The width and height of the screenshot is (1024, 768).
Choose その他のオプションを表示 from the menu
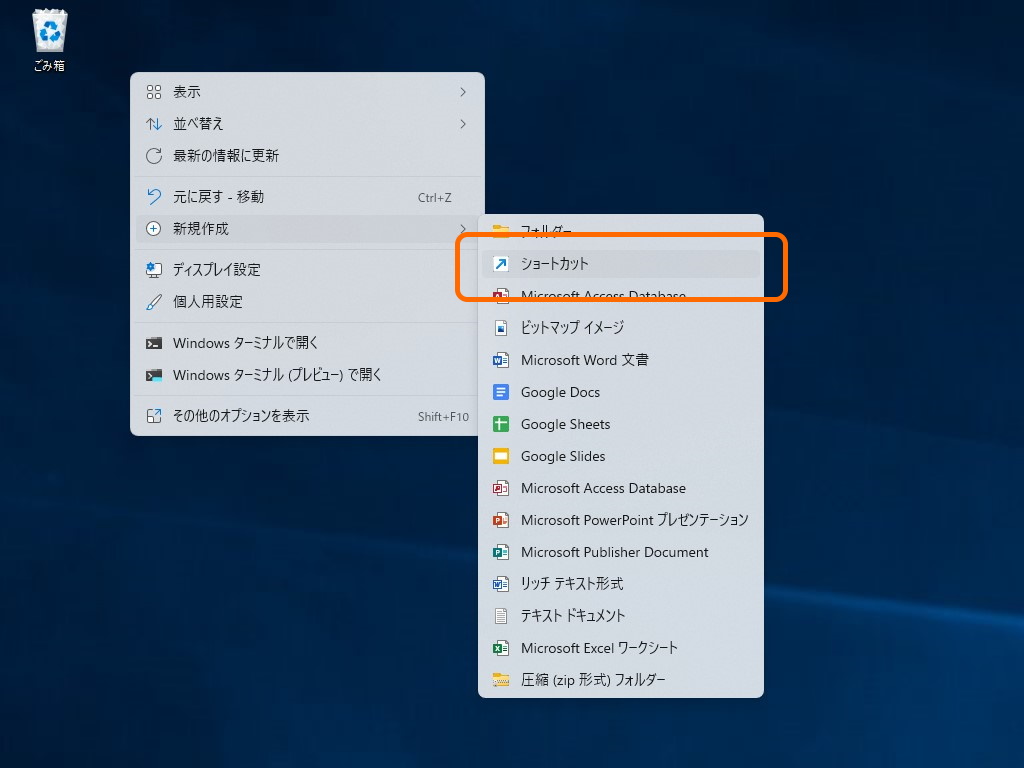(251, 417)
